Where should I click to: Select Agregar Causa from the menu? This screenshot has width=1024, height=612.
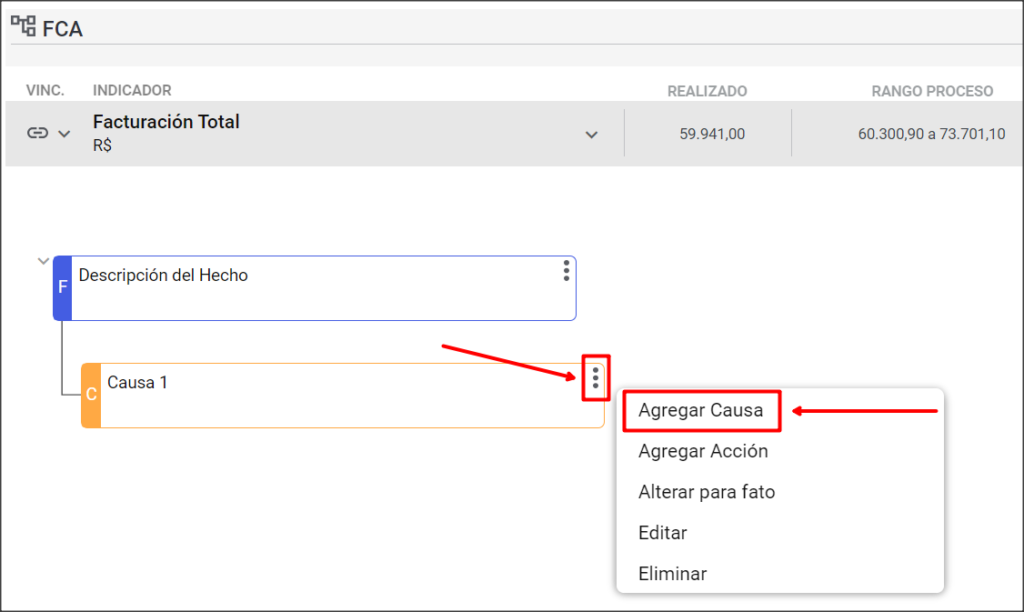click(x=701, y=410)
